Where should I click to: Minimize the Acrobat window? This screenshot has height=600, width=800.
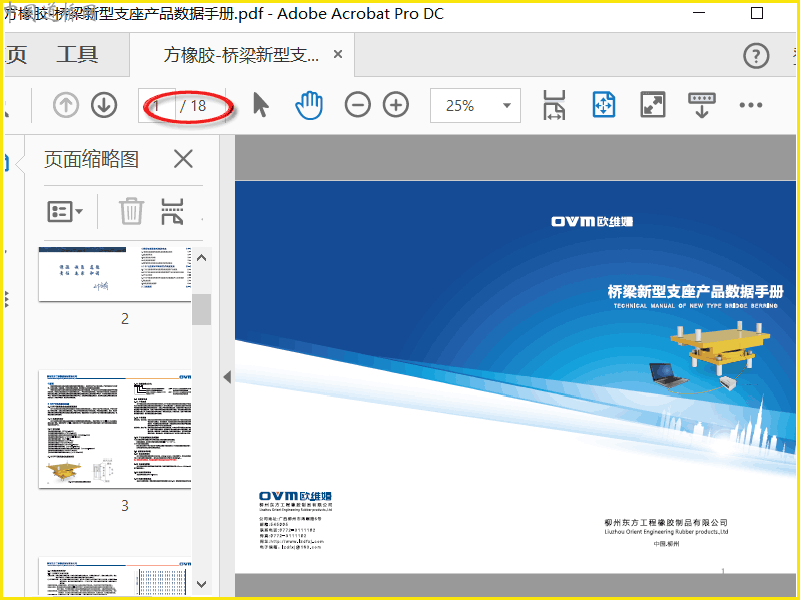[x=699, y=13]
